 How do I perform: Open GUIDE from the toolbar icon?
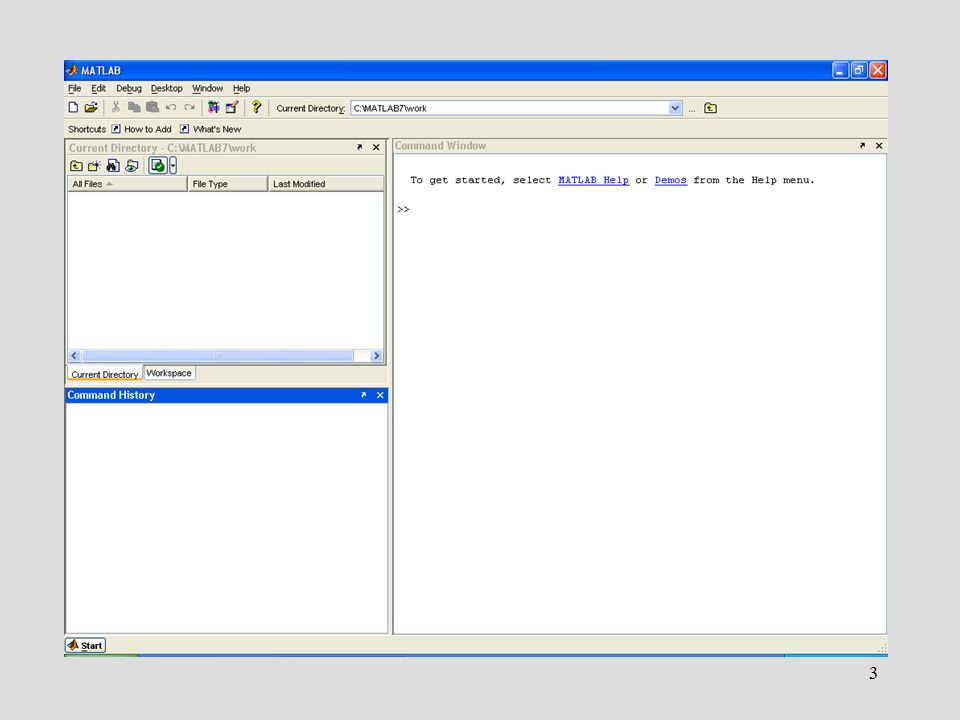point(231,108)
